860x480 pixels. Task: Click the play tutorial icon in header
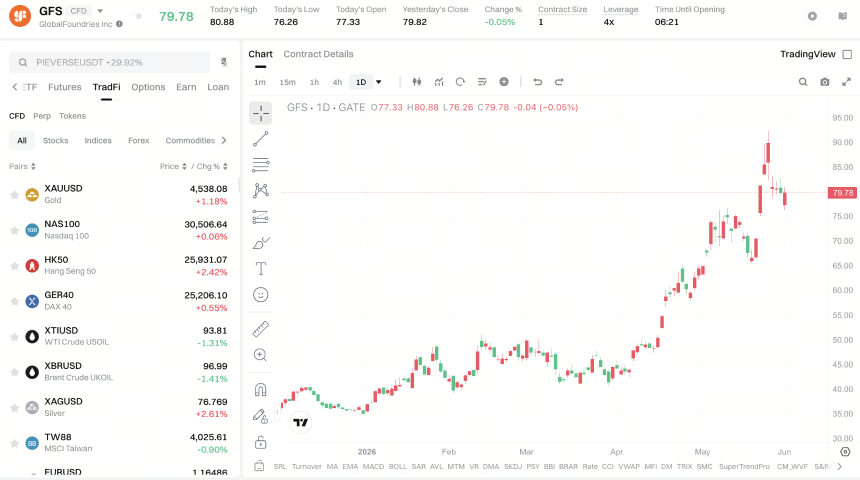(812, 16)
